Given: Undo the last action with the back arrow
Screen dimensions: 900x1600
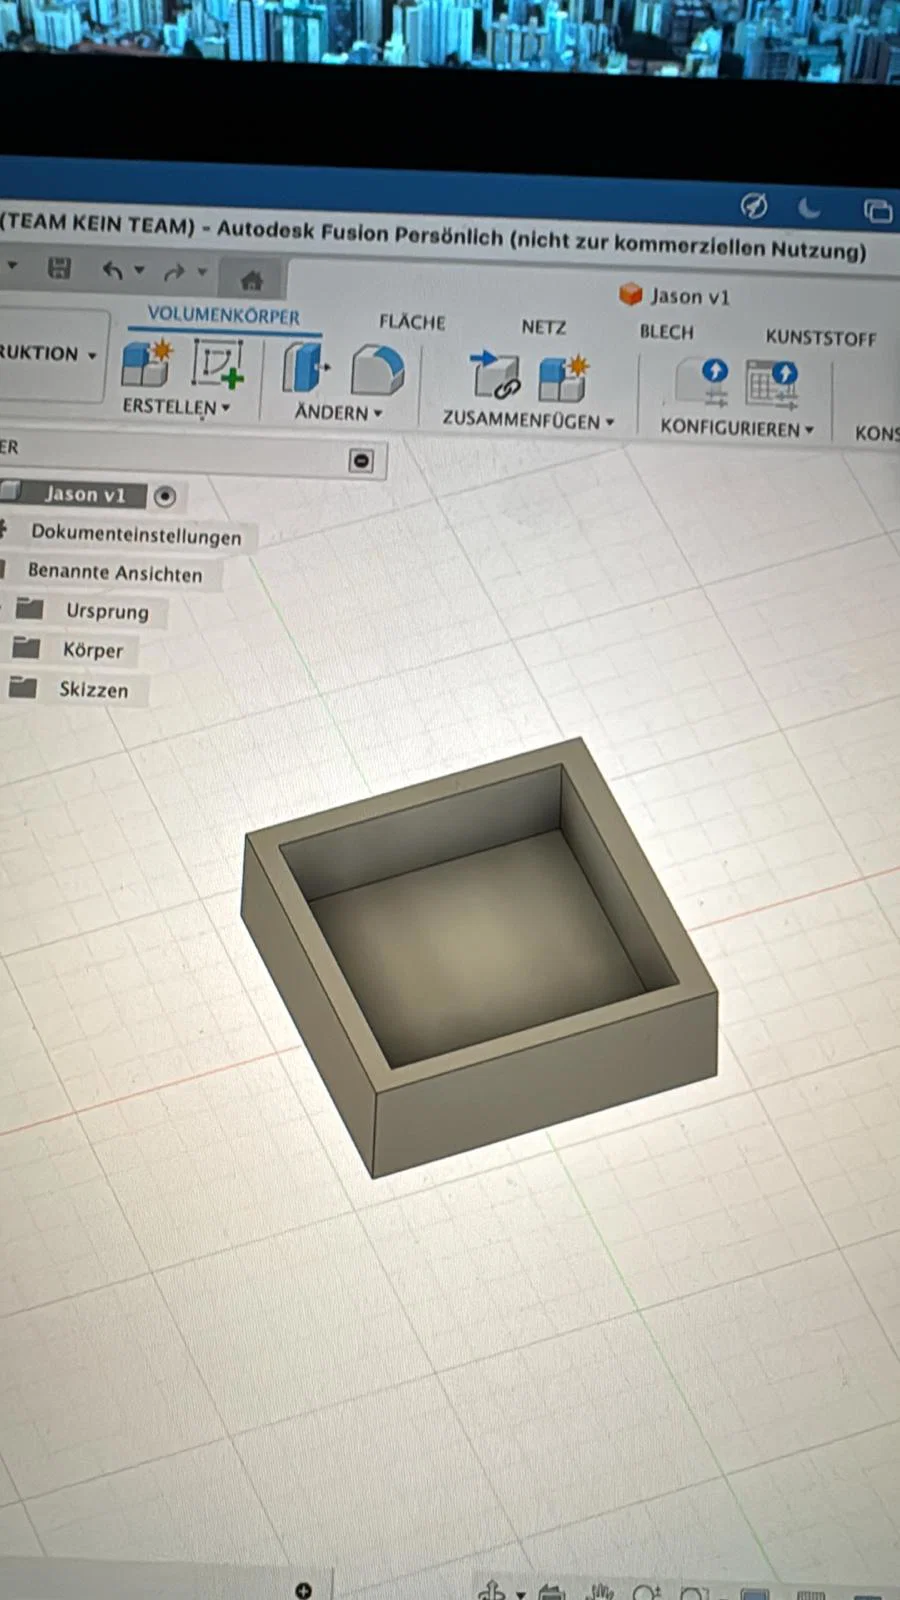Looking at the screenshot, I should tap(112, 269).
